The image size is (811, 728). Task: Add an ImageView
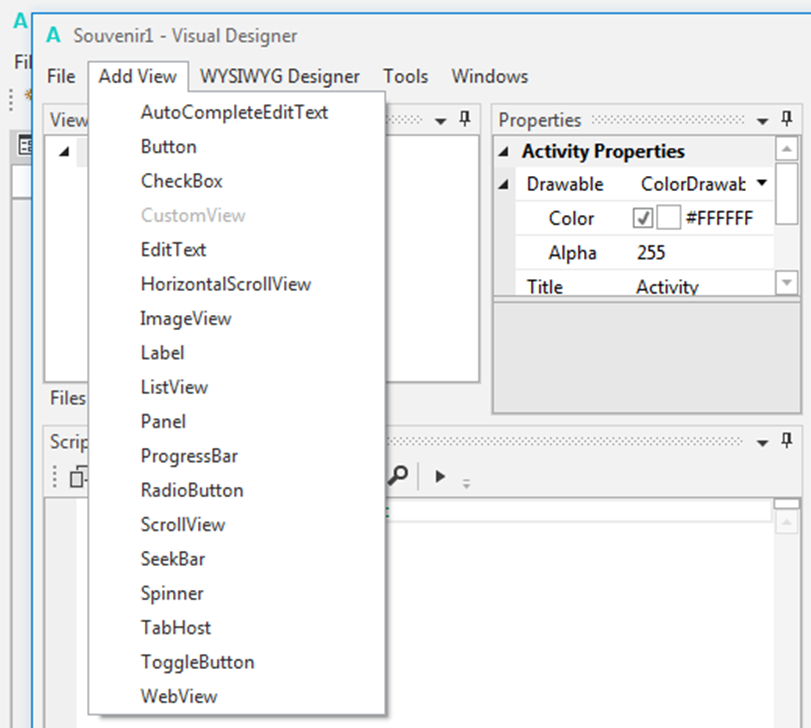click(x=237, y=318)
